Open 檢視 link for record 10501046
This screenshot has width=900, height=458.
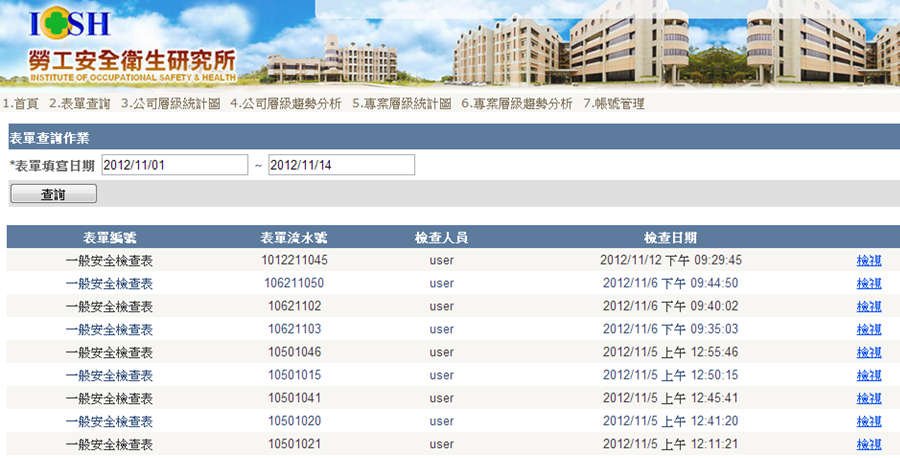(868, 352)
